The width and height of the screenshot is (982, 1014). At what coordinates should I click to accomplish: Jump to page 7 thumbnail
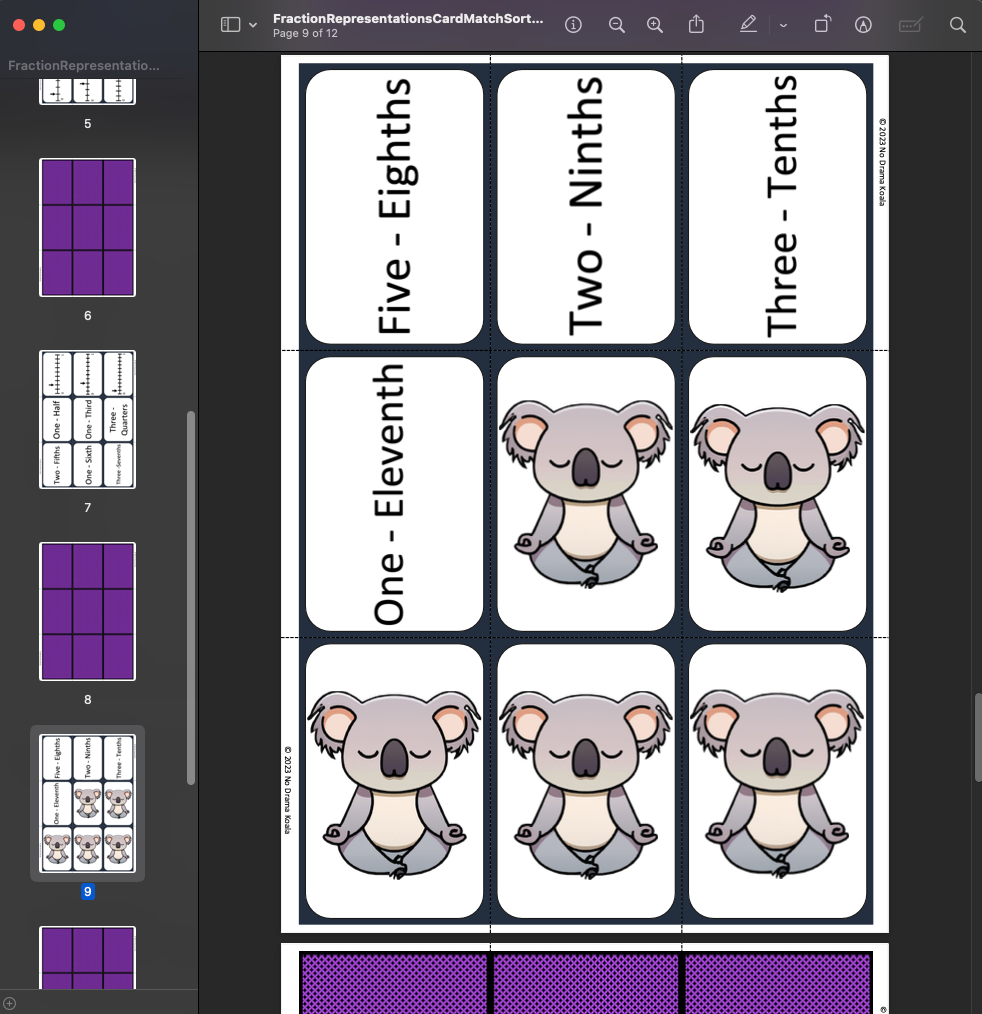[87, 419]
